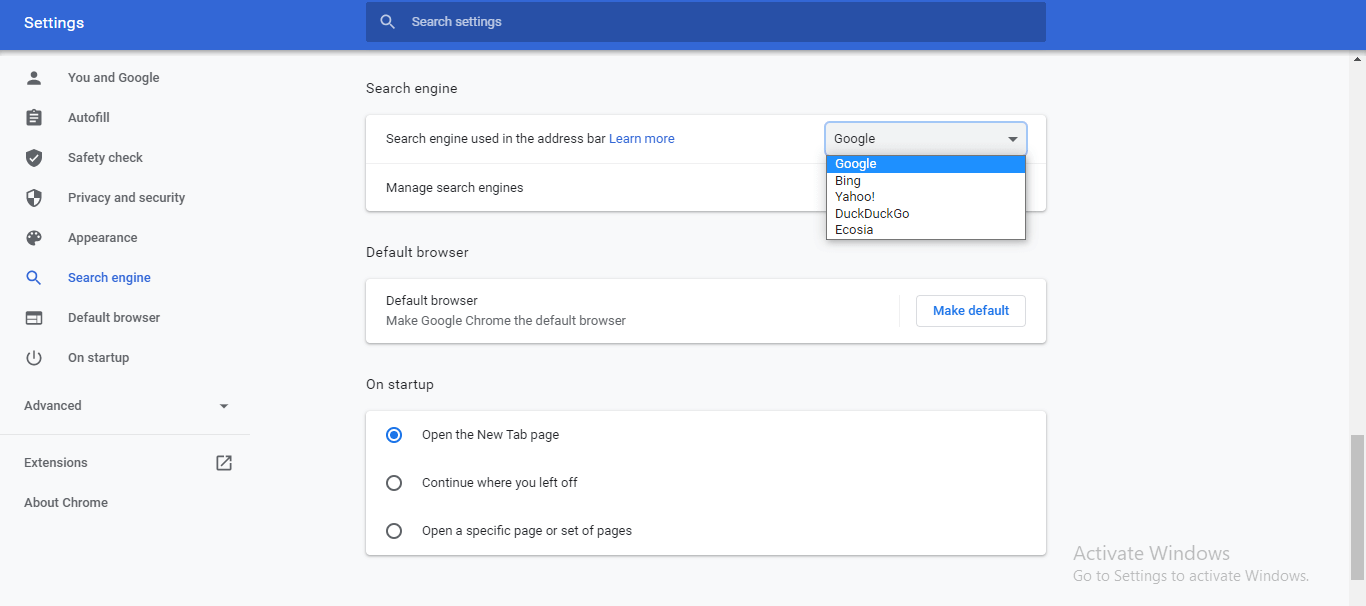Image resolution: width=1366 pixels, height=606 pixels.
Task: Click the Default browser window icon
Action: point(34,318)
